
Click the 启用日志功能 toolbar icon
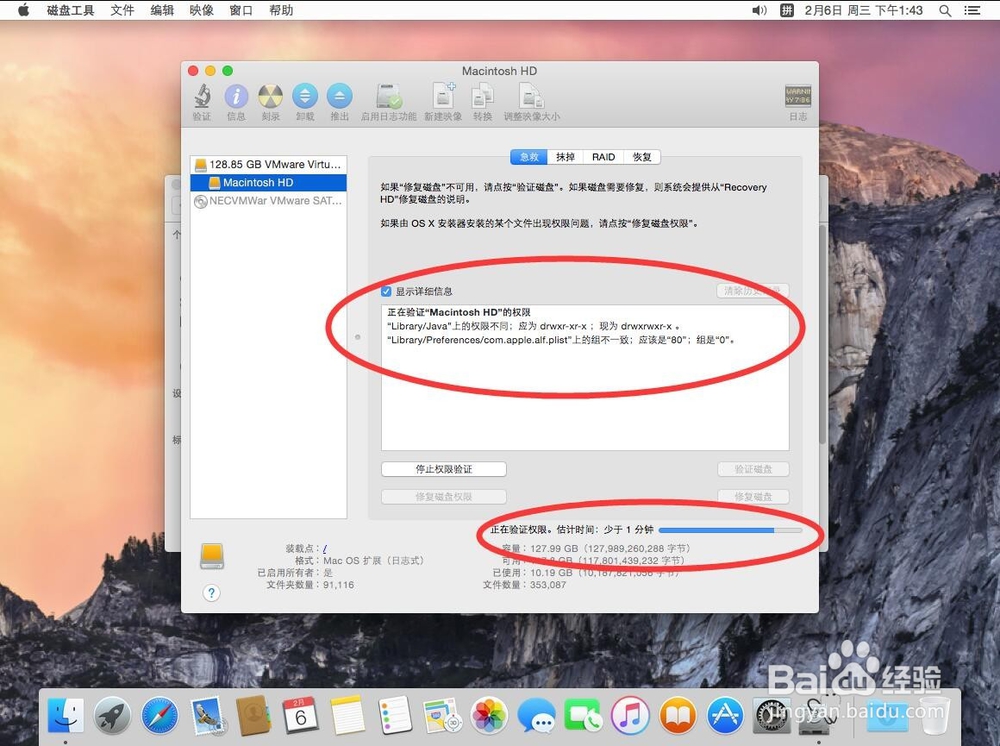(388, 98)
